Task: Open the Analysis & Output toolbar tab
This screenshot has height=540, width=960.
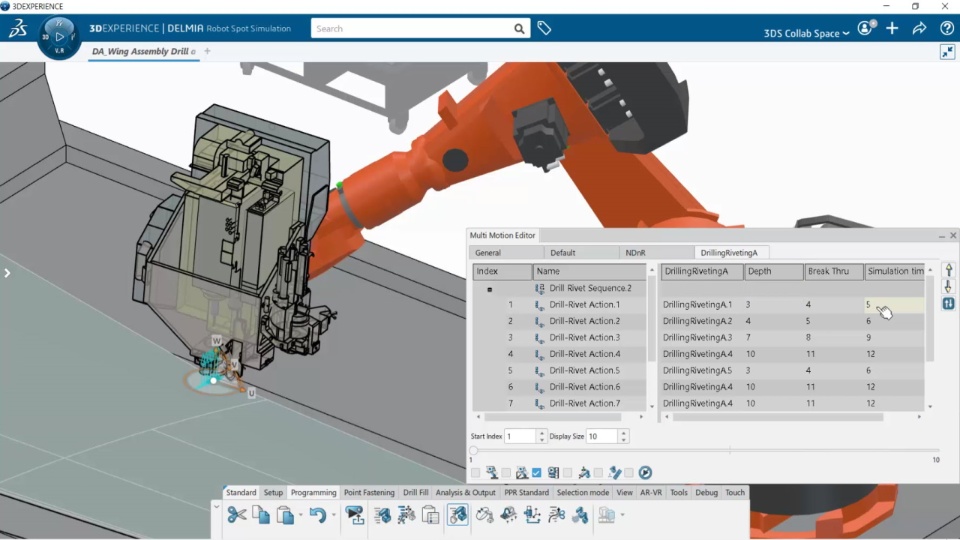Action: point(465,492)
